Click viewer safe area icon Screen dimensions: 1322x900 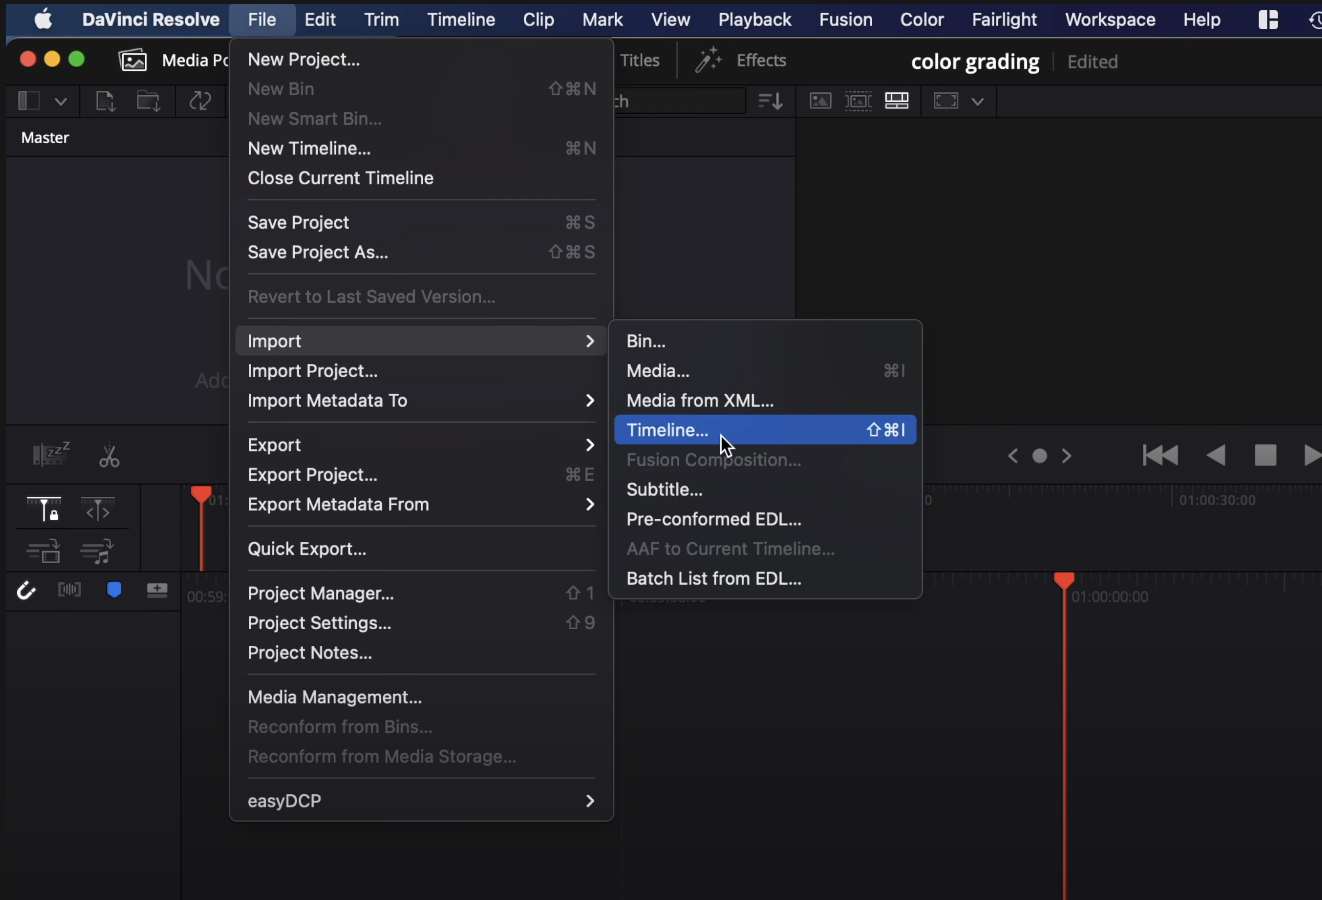pos(946,101)
